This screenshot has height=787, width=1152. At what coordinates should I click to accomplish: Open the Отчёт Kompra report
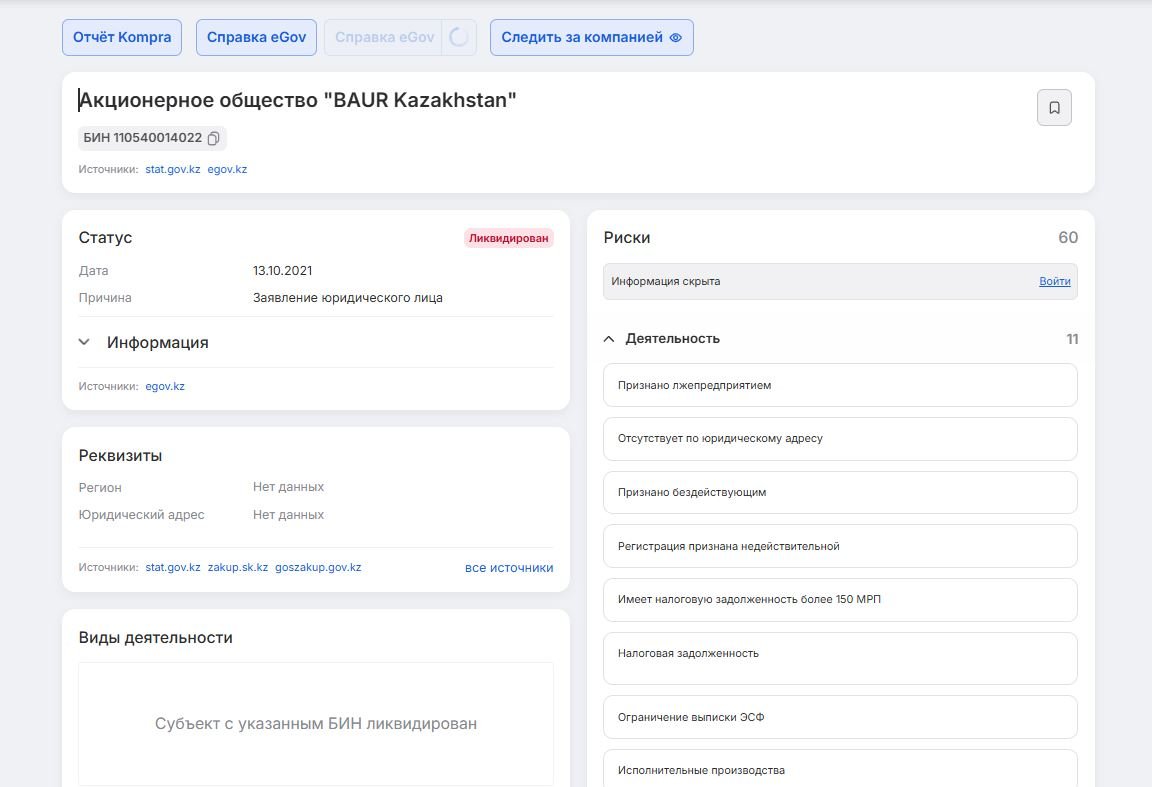[122, 37]
